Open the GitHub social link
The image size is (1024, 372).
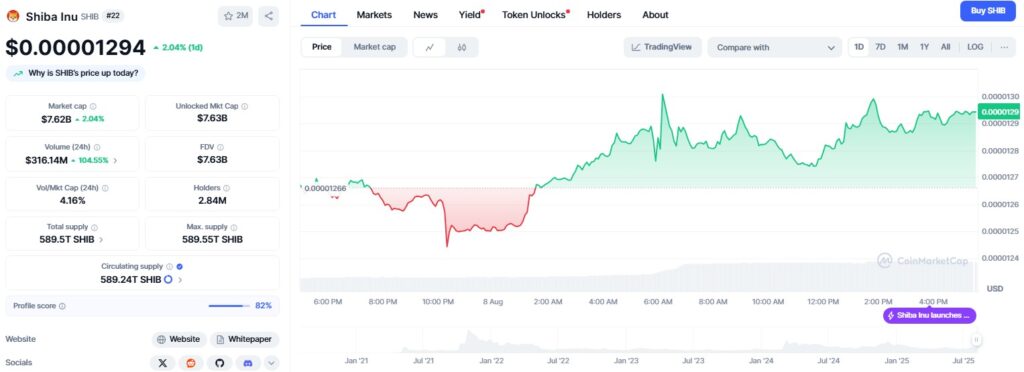point(219,362)
